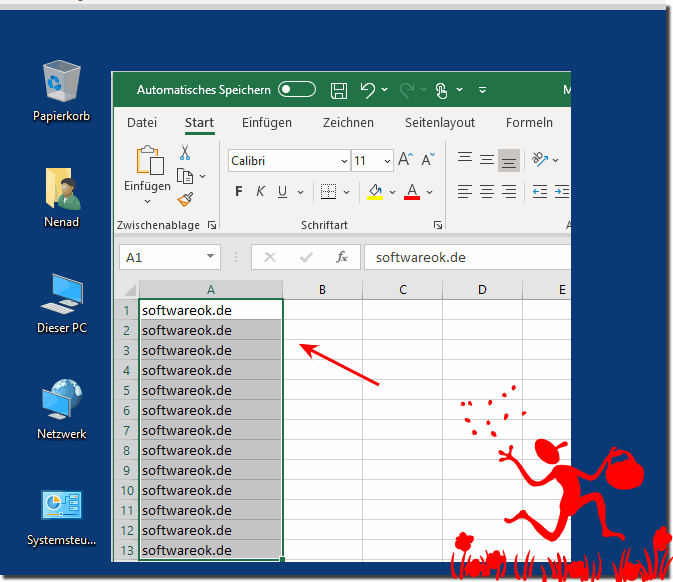Click the Name Box showing A1
Screen dimensions: 673x582
170,257
